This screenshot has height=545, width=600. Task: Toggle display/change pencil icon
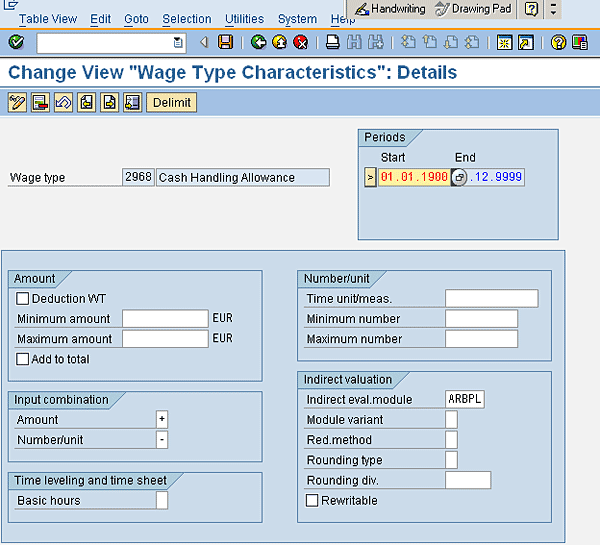pyautogui.click(x=17, y=103)
